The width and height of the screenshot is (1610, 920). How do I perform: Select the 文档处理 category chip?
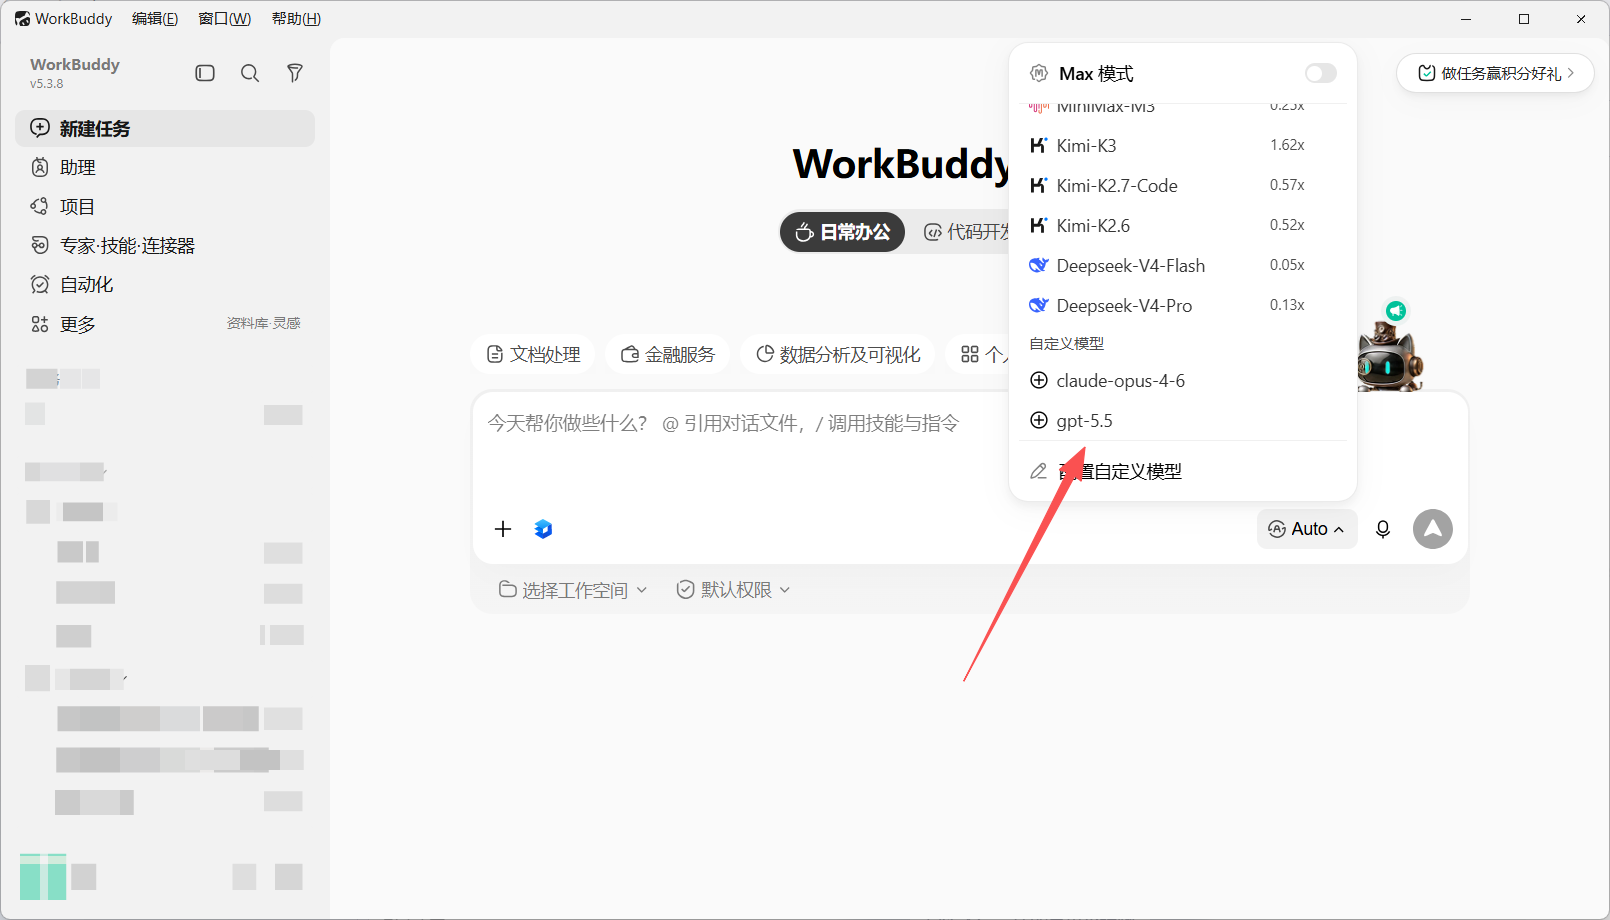(x=533, y=354)
